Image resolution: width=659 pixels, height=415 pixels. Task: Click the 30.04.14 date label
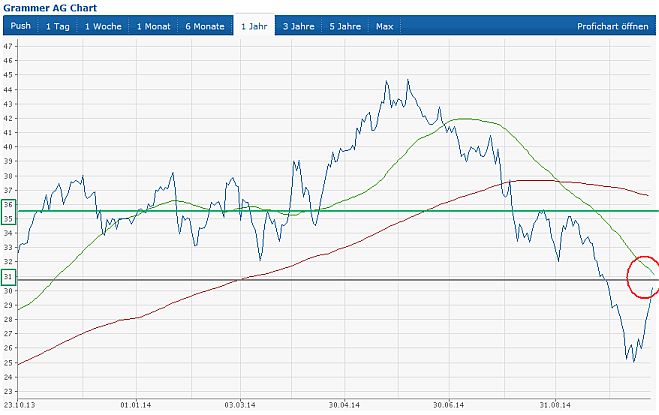[343, 405]
